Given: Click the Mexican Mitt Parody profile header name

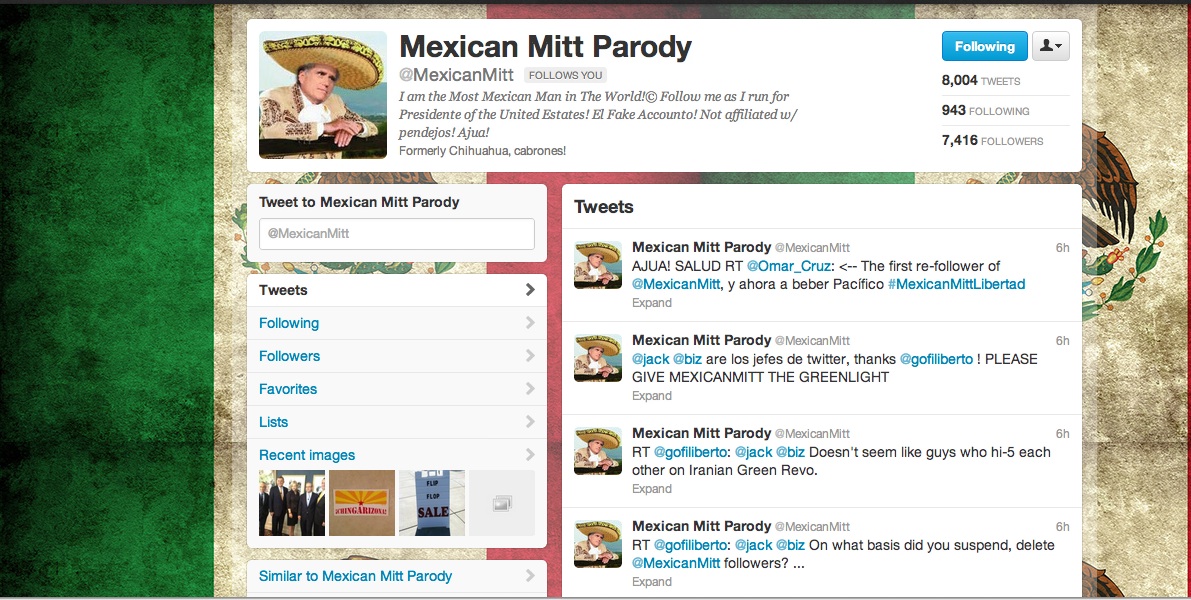Looking at the screenshot, I should coord(545,47).
